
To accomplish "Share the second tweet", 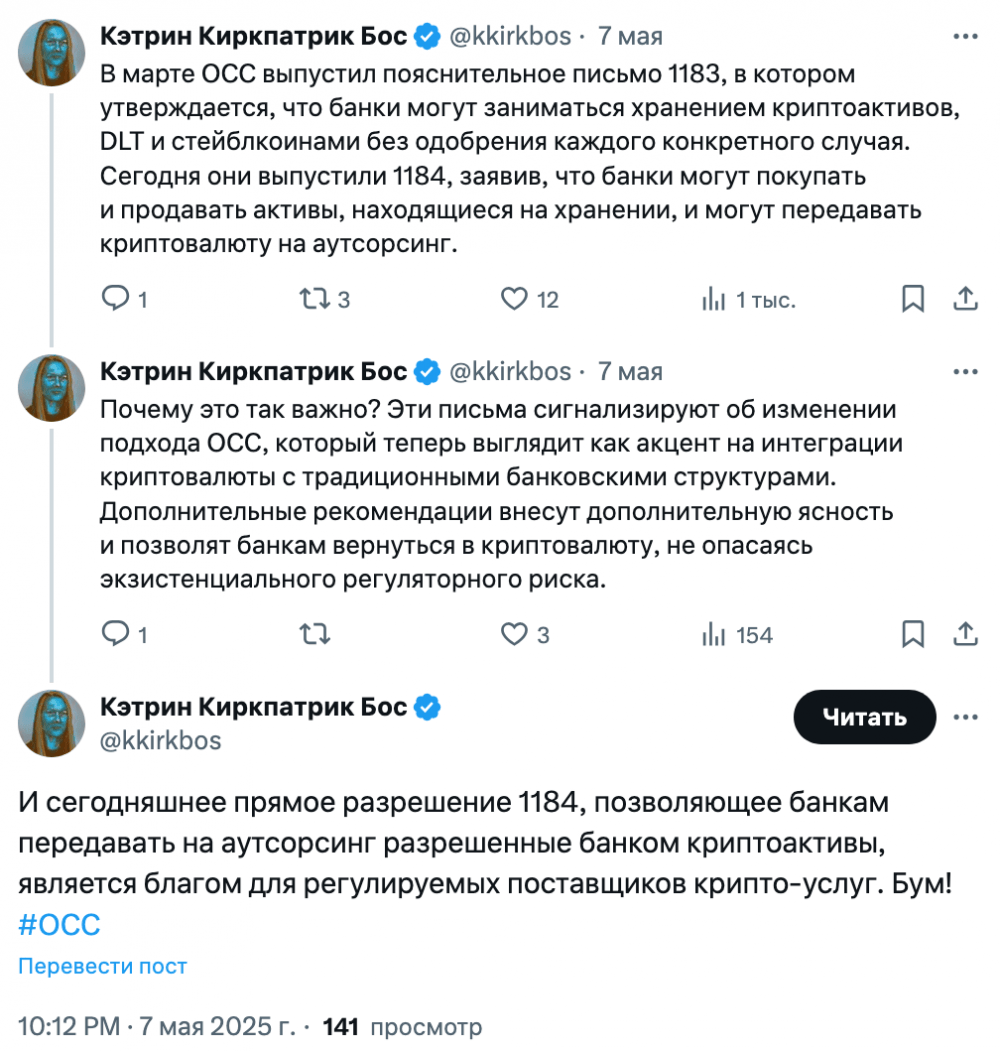I will (x=965, y=633).
